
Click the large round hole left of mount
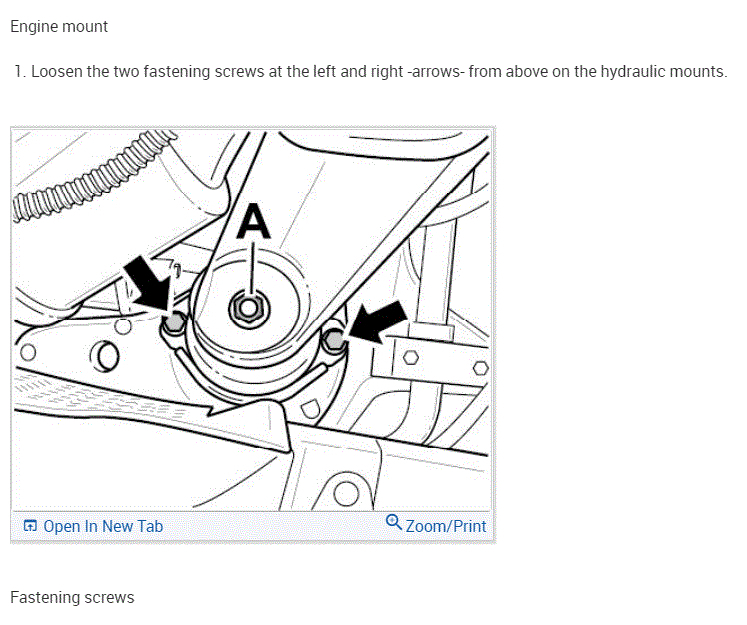pos(105,356)
